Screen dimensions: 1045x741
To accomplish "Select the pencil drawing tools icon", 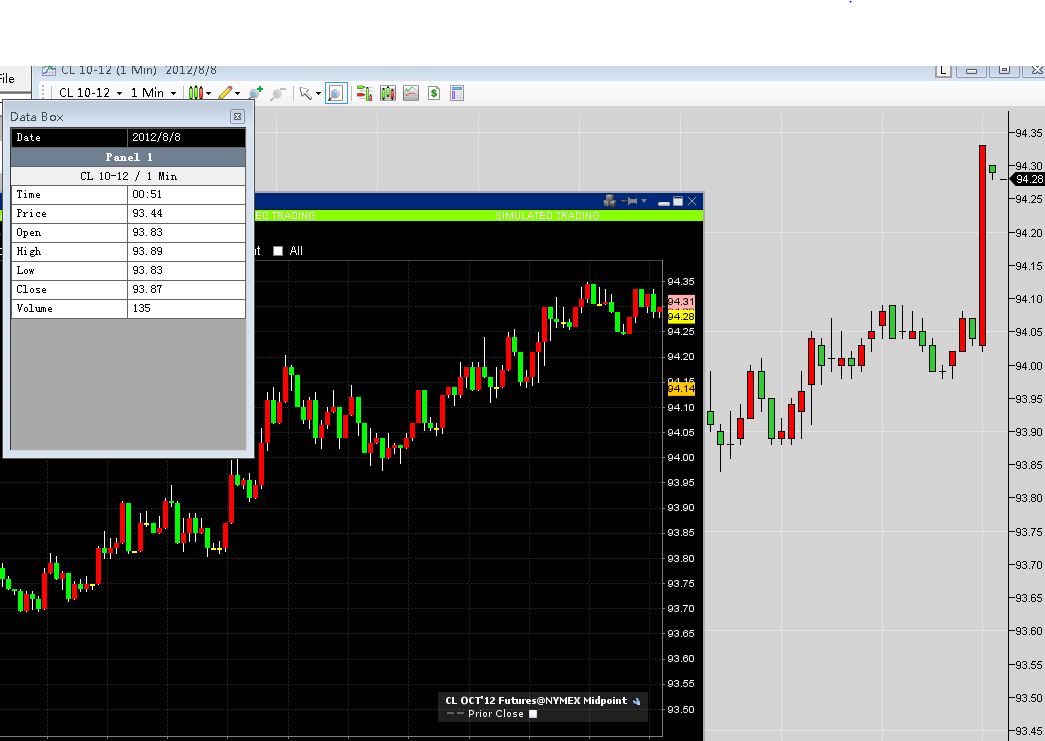I will [225, 93].
